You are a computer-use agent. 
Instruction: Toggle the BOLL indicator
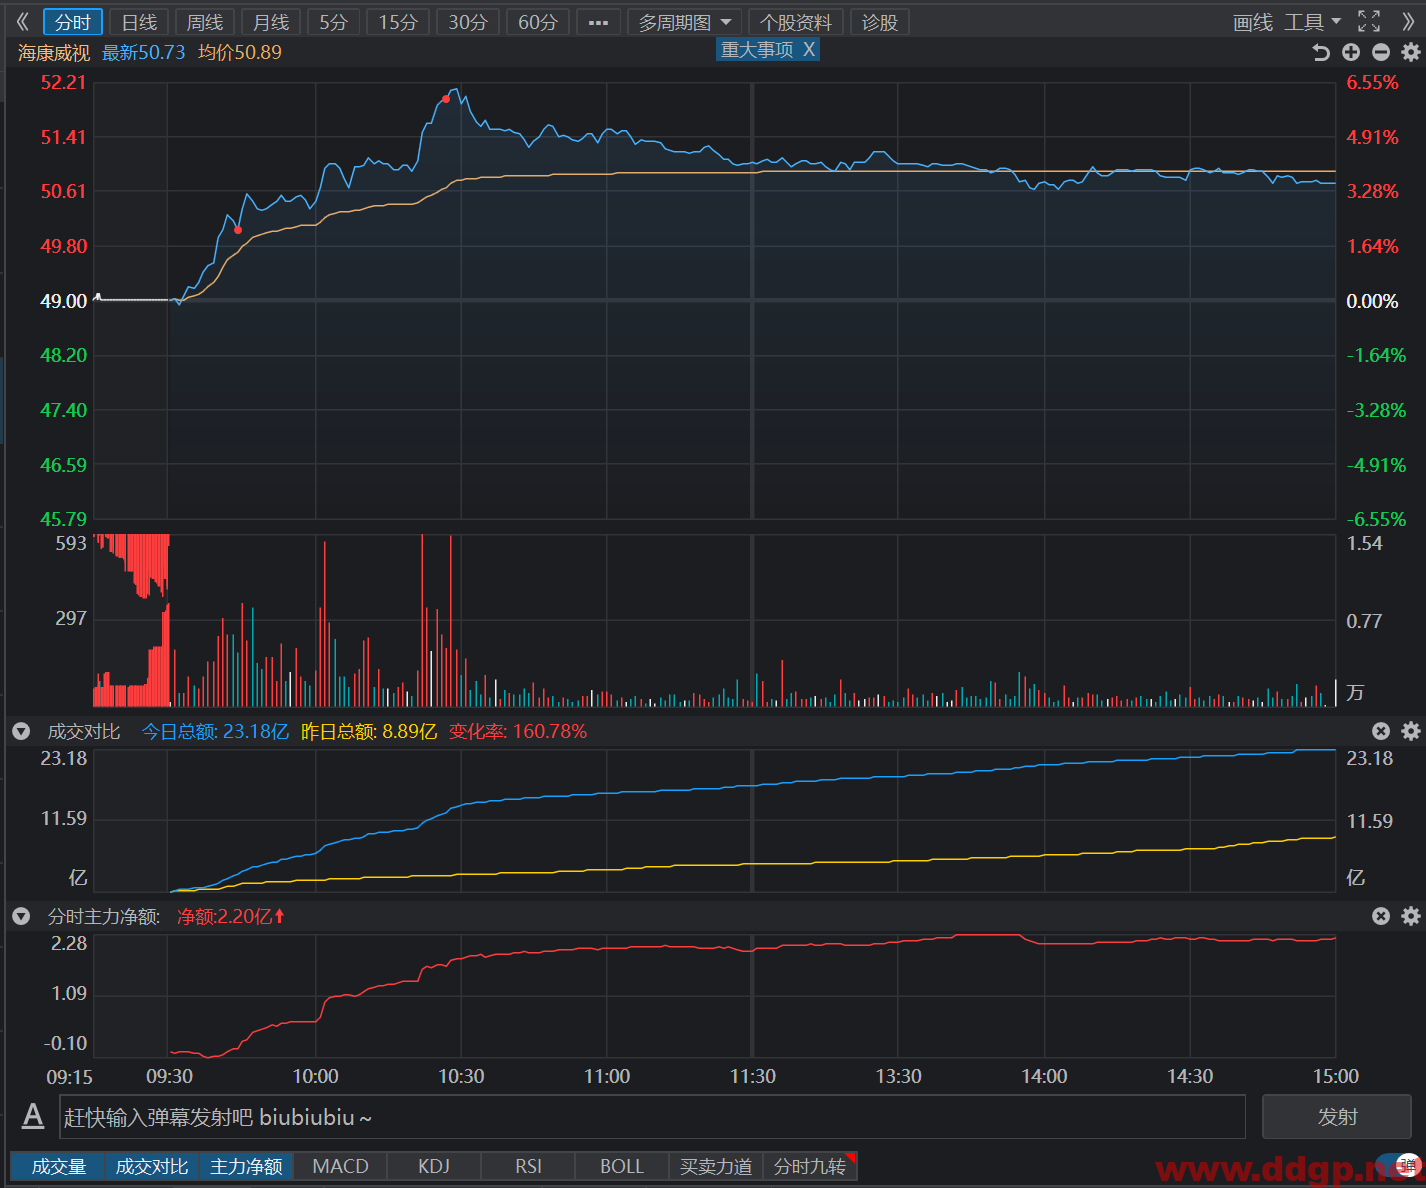[622, 1166]
